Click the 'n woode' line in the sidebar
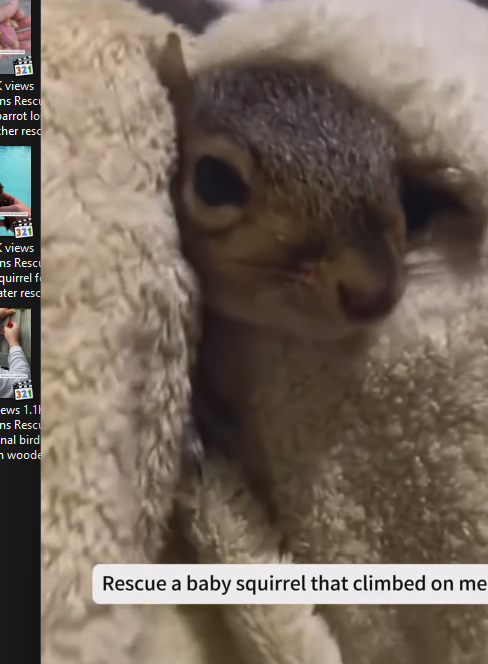 click(x=20, y=455)
